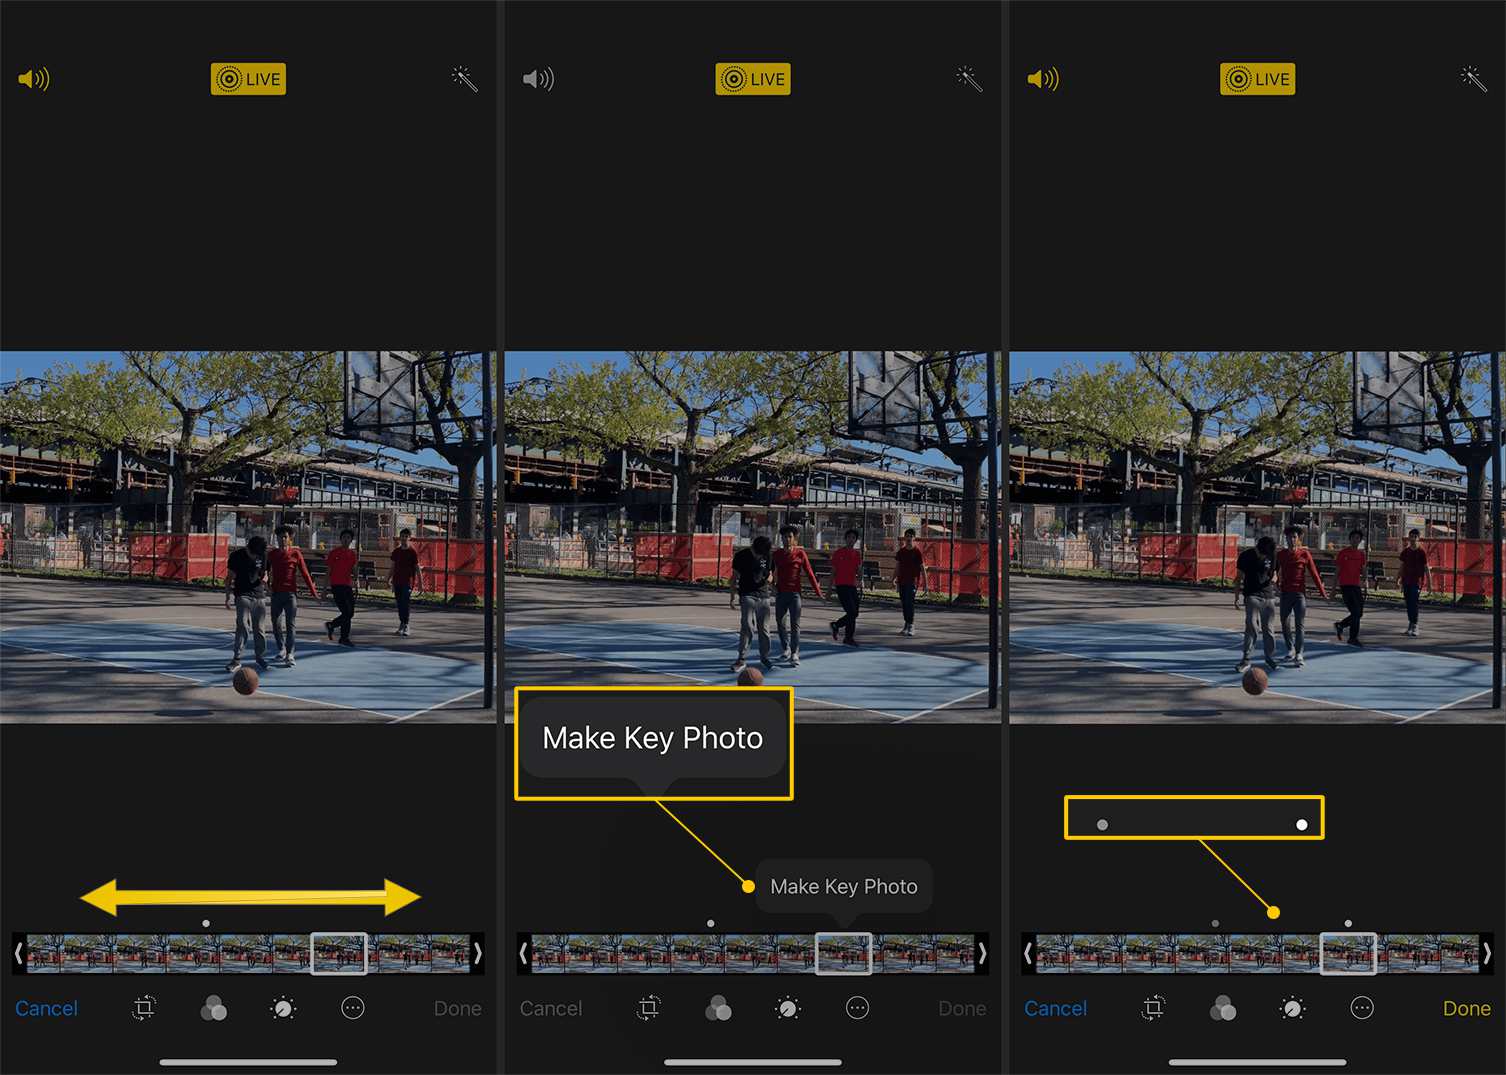Viewport: 1506px width, 1075px height.
Task: Tap Done in the left phone screen
Action: tap(458, 1008)
